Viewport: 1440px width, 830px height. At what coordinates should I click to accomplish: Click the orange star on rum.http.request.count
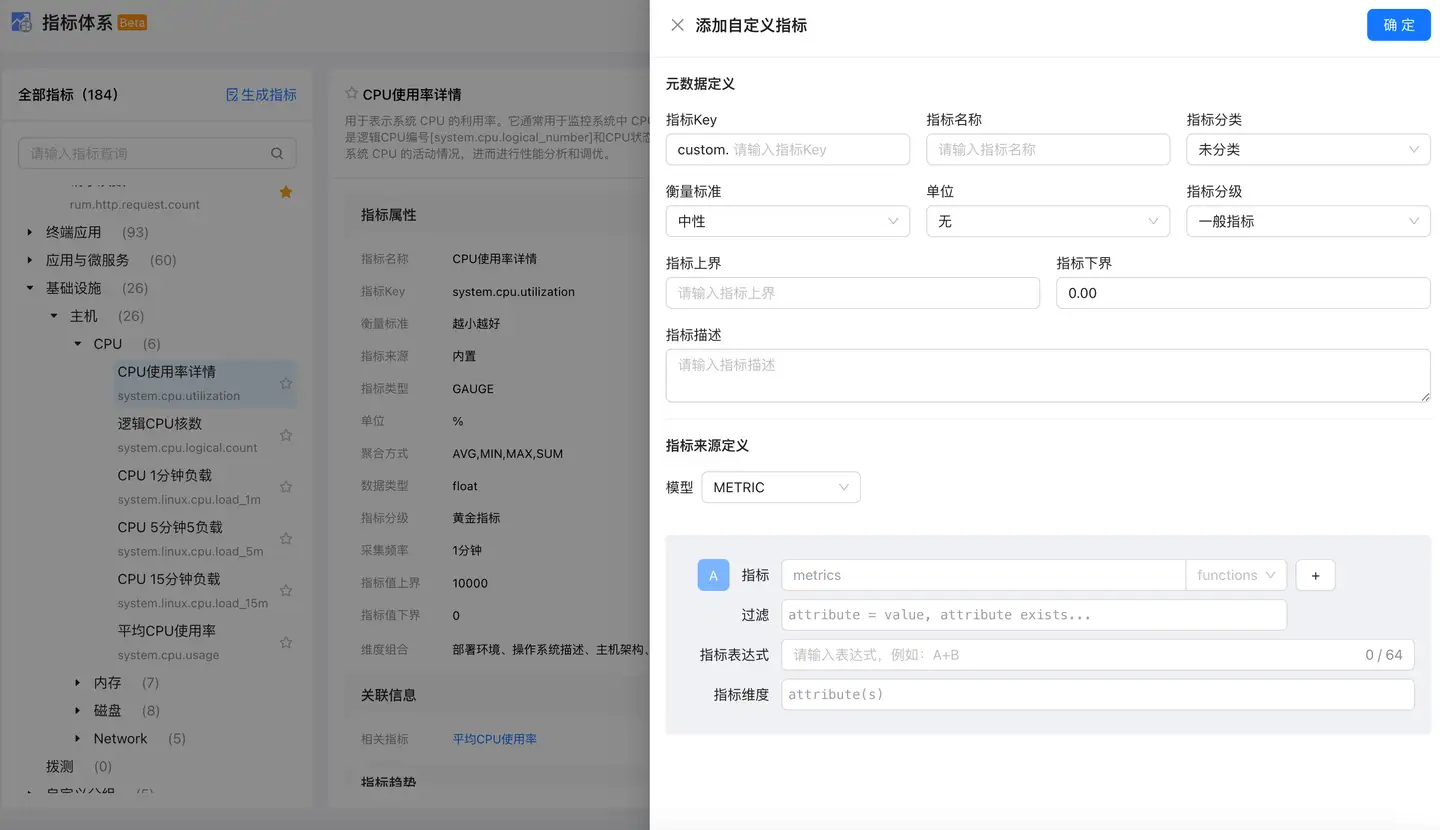coord(286,191)
